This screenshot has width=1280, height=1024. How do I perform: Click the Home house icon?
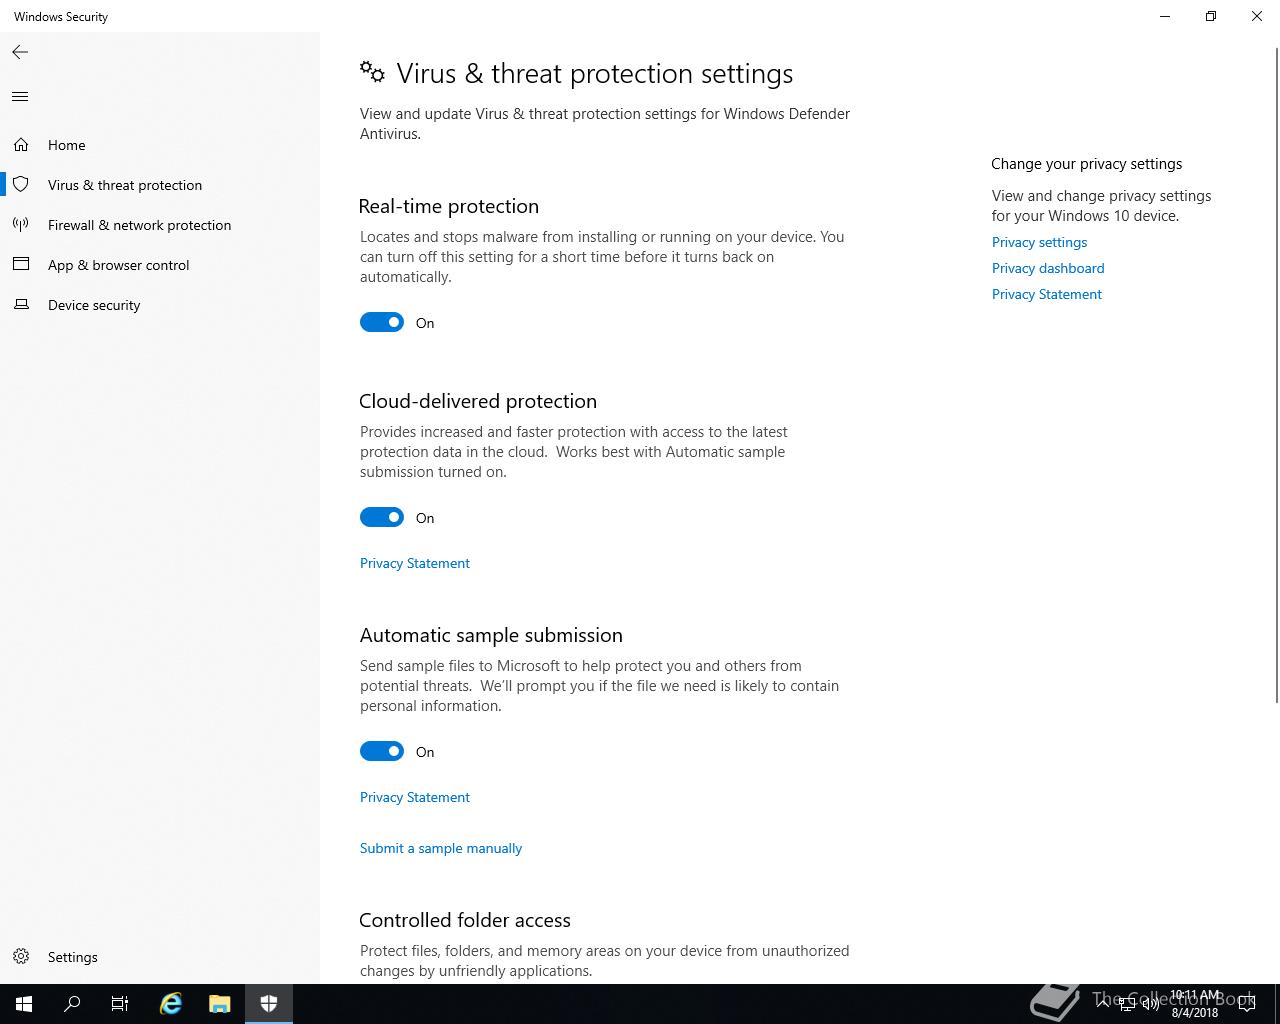(x=21, y=145)
